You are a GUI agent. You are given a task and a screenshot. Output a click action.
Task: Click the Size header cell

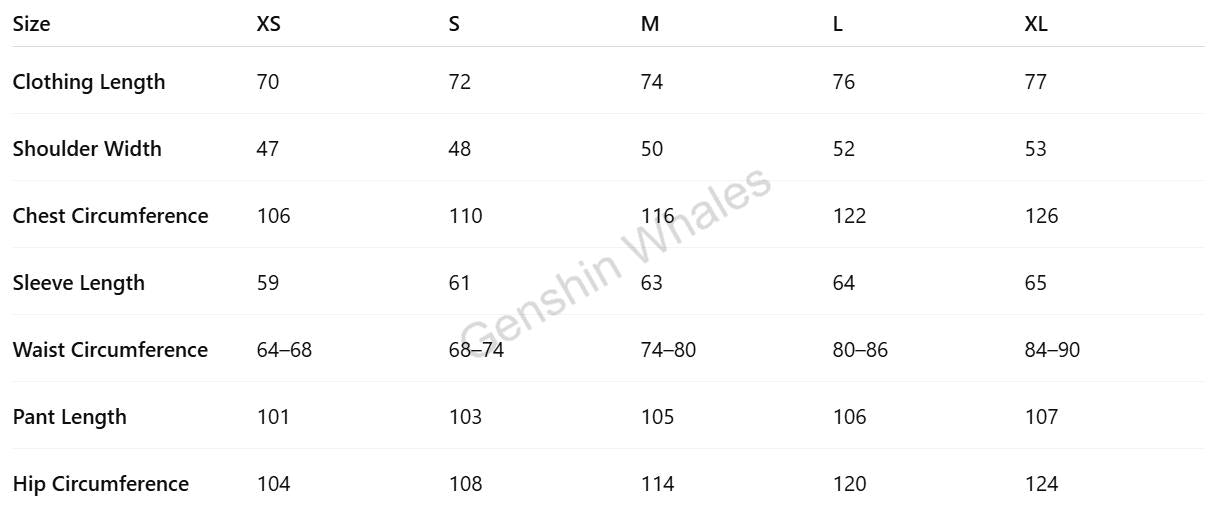[x=31, y=24]
